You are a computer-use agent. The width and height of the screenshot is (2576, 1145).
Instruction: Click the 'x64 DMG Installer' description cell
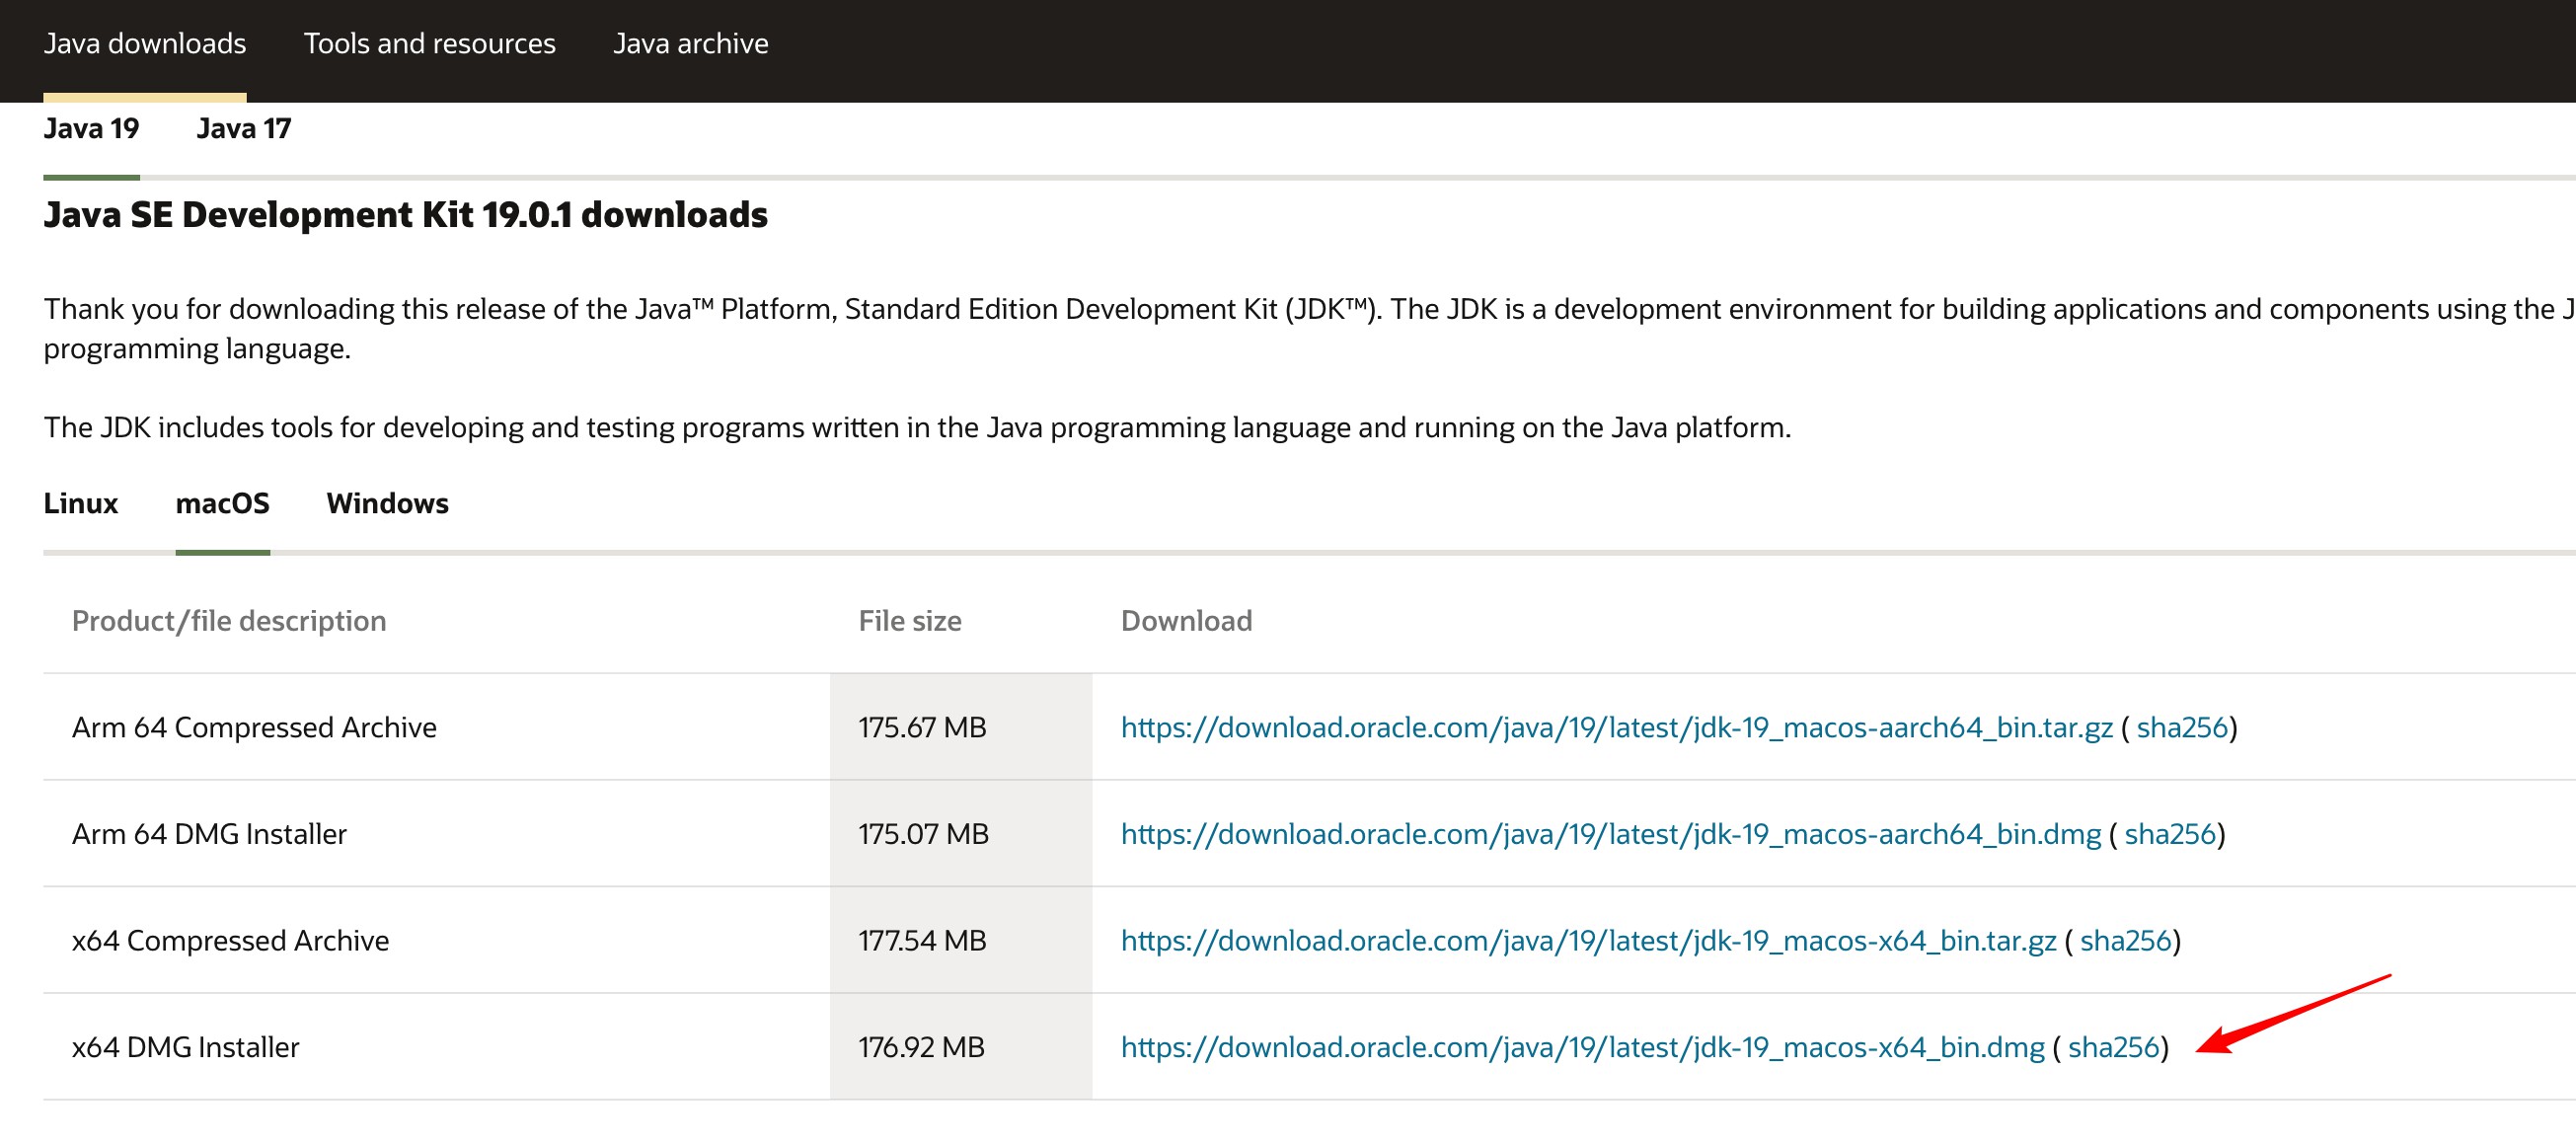coord(436,1048)
